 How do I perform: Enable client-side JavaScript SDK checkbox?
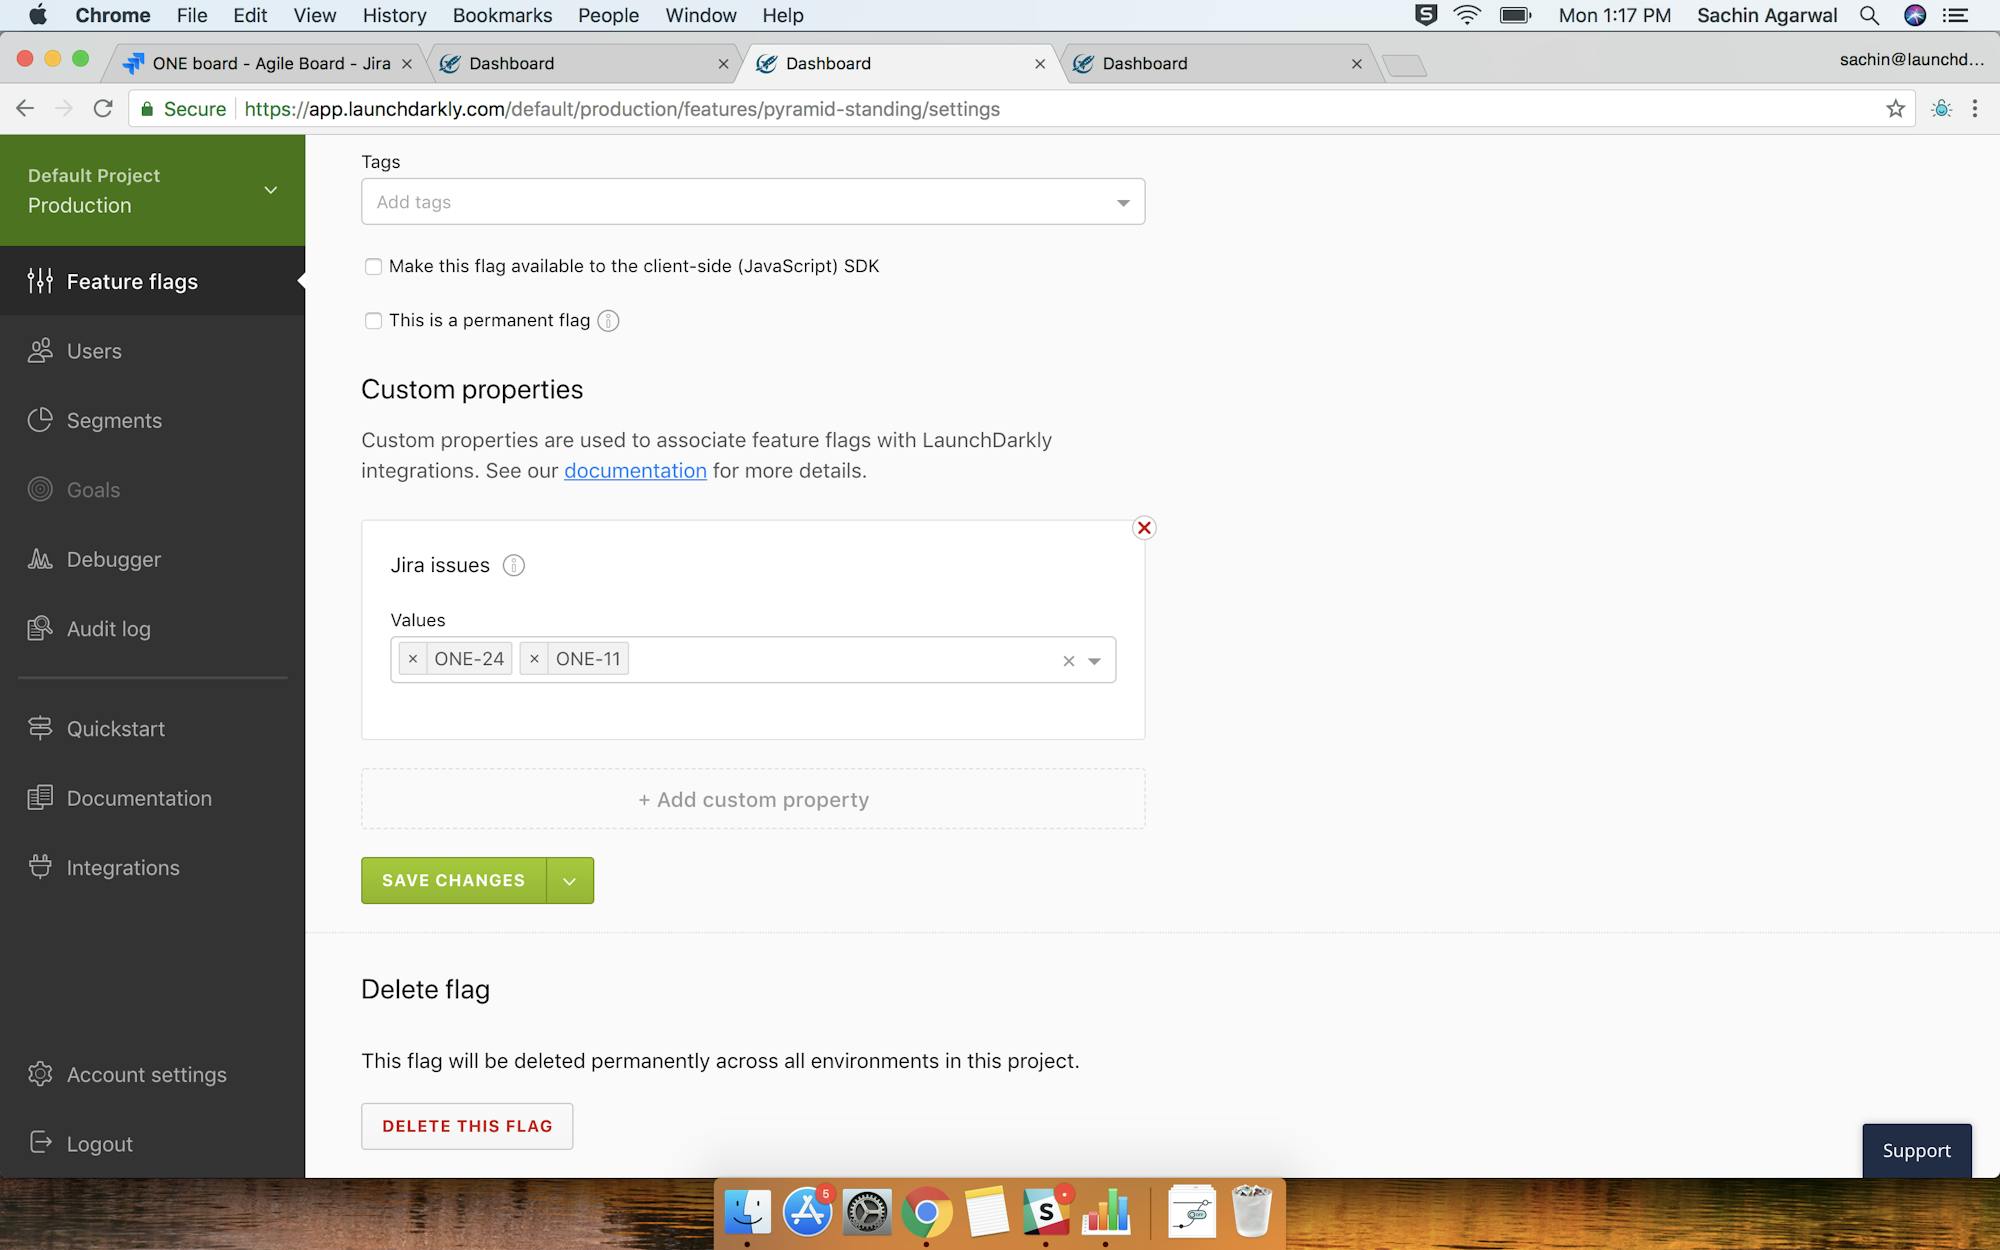373,266
